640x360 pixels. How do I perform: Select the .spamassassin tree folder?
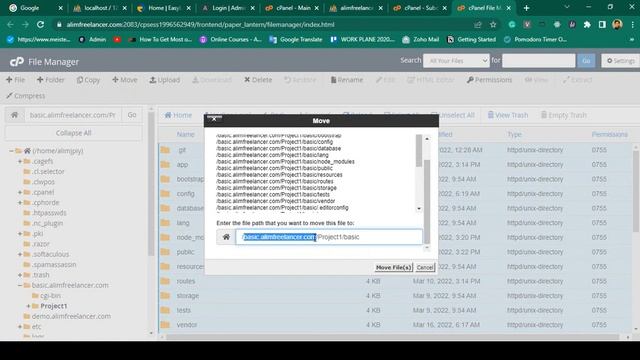pos(54,264)
